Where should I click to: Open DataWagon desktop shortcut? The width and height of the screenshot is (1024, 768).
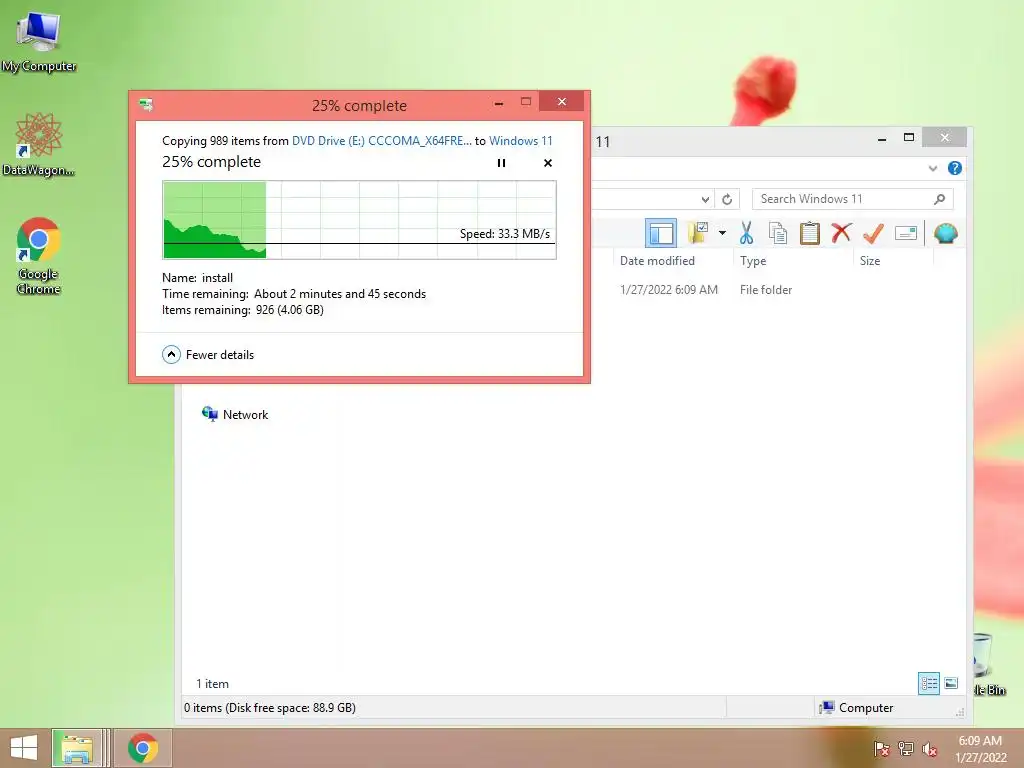39,144
